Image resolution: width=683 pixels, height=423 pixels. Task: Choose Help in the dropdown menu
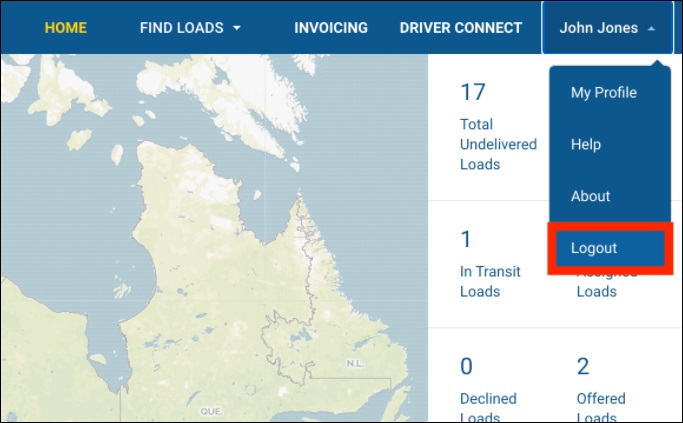586,145
